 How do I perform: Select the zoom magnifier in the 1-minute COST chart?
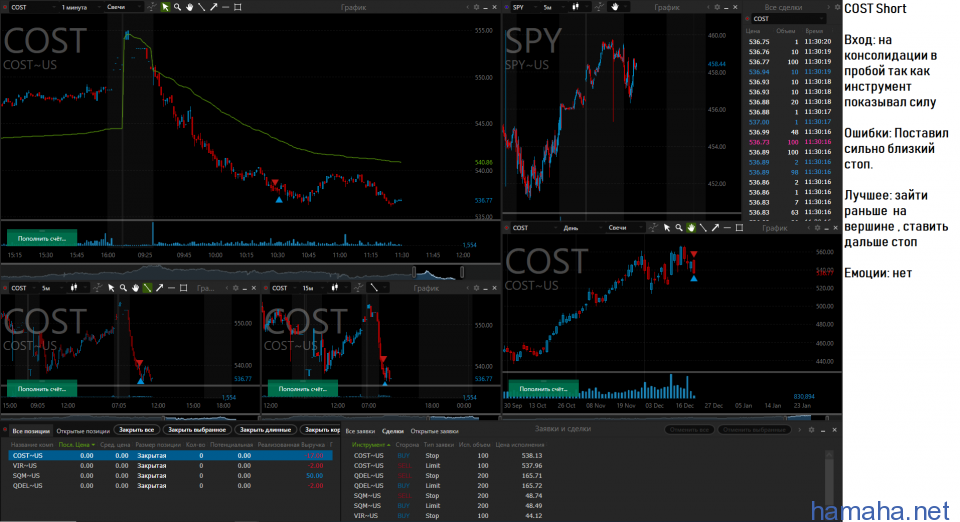tap(178, 7)
